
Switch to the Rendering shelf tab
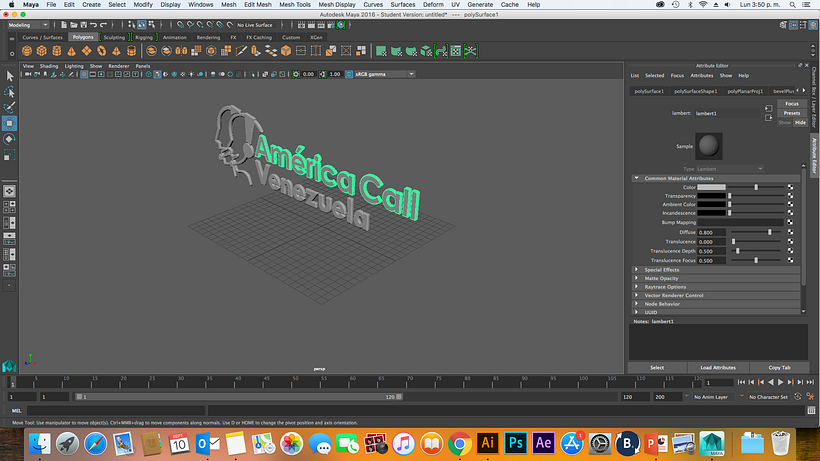(x=208, y=37)
